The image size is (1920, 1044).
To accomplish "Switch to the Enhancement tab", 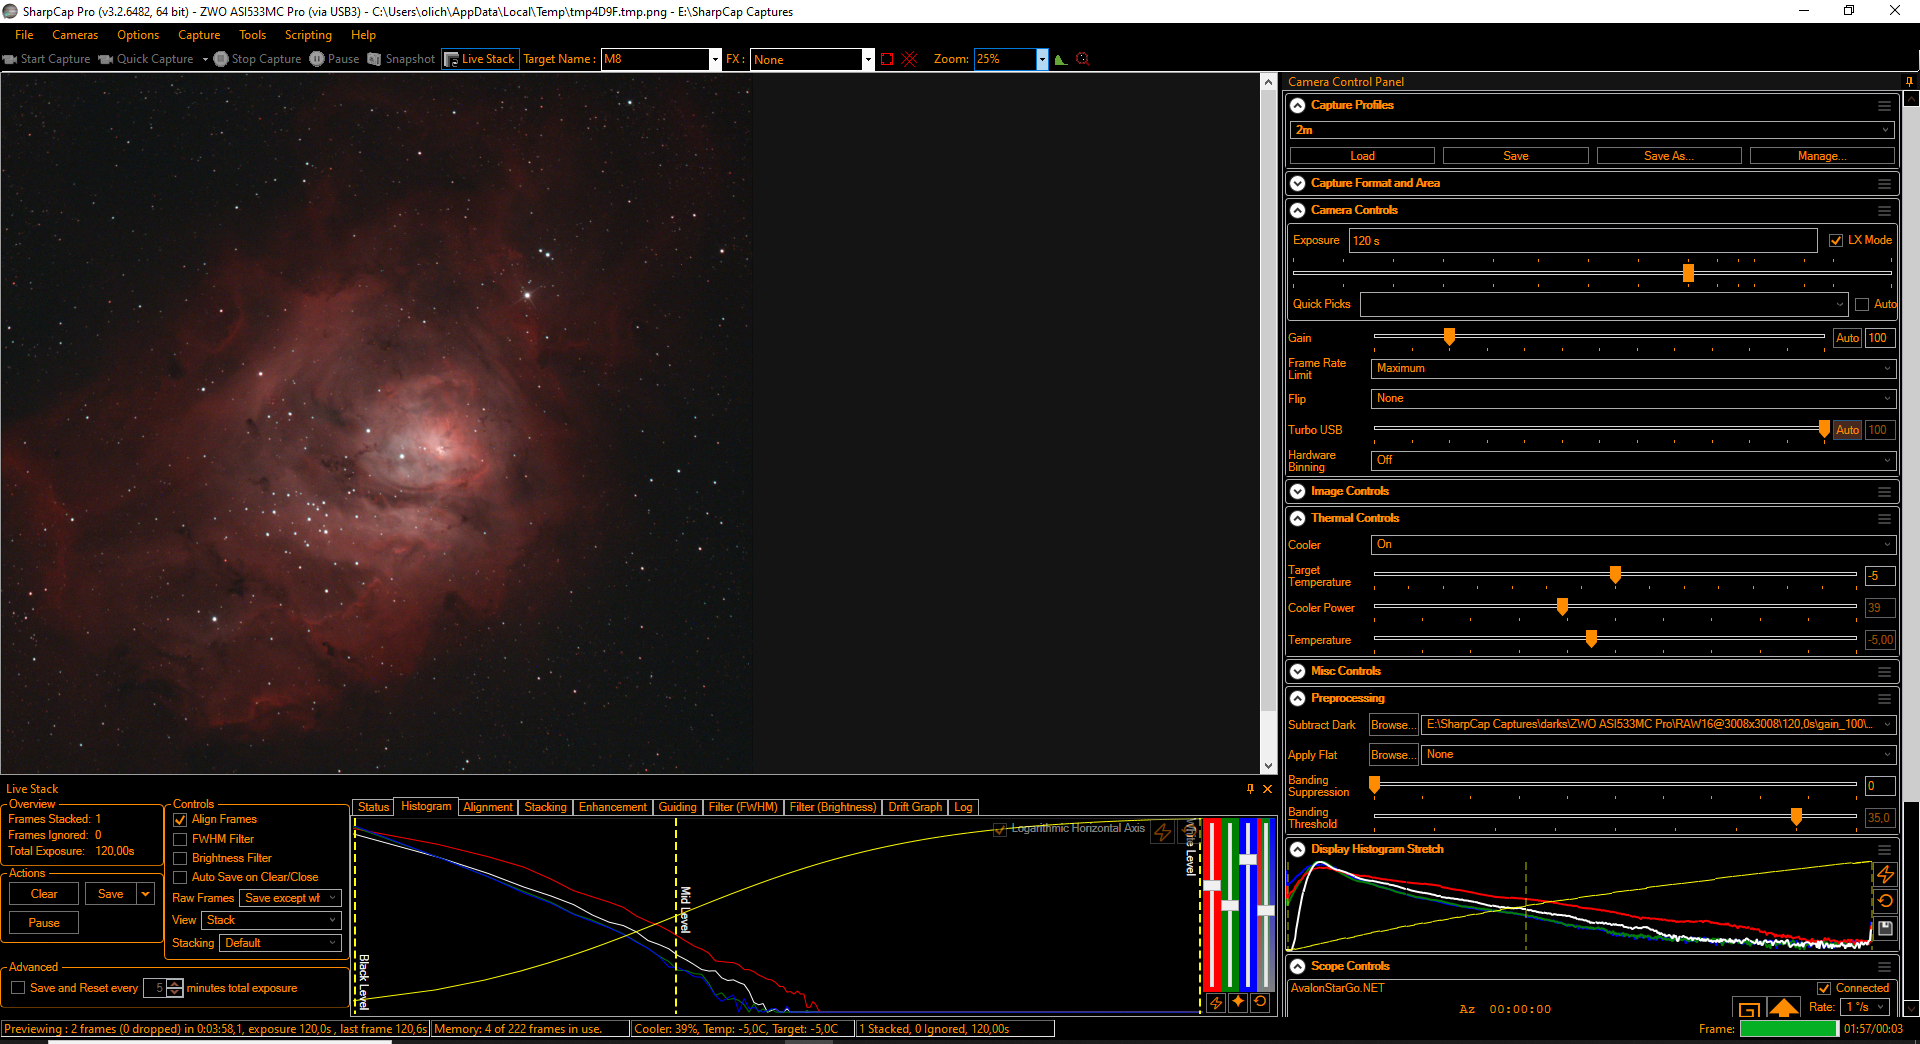I will pyautogui.click(x=612, y=807).
